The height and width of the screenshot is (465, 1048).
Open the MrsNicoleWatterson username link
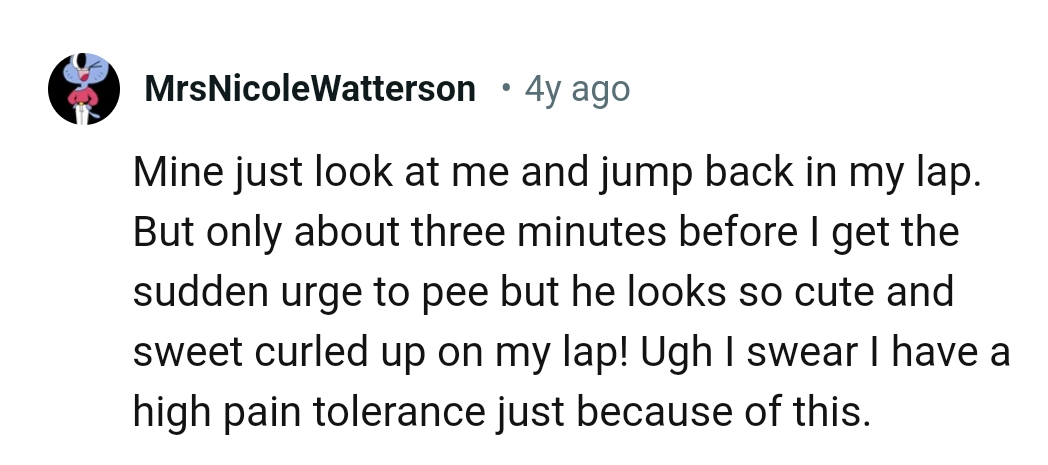(310, 89)
